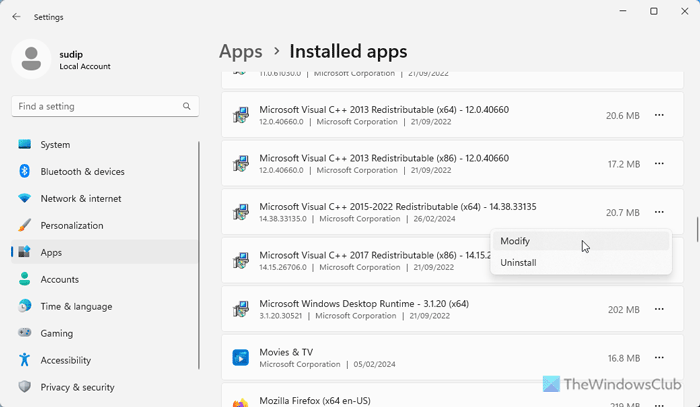Click 202 MB size value
The width and height of the screenshot is (700, 407).
624,310
